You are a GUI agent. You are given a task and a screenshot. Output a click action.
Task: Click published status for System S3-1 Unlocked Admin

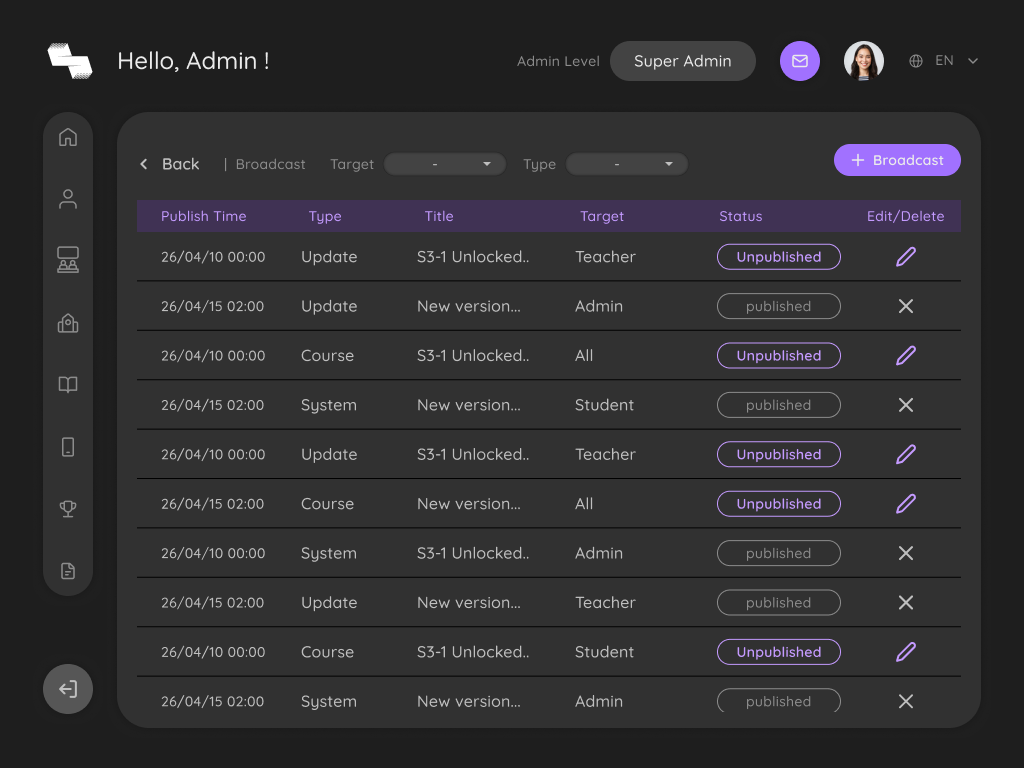pyautogui.click(x=778, y=553)
